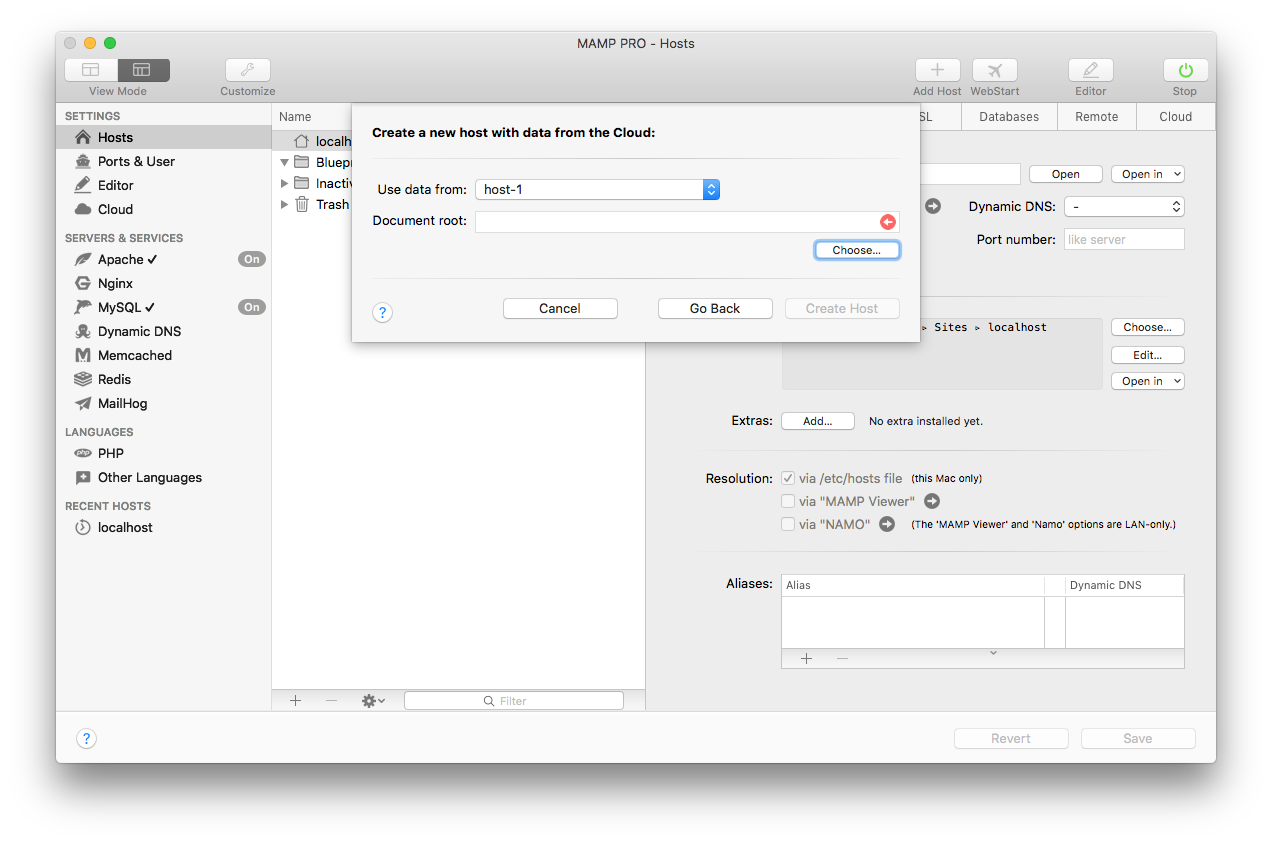Image resolution: width=1272 pixels, height=843 pixels.
Task: Cancel the create host dialog
Action: point(560,308)
